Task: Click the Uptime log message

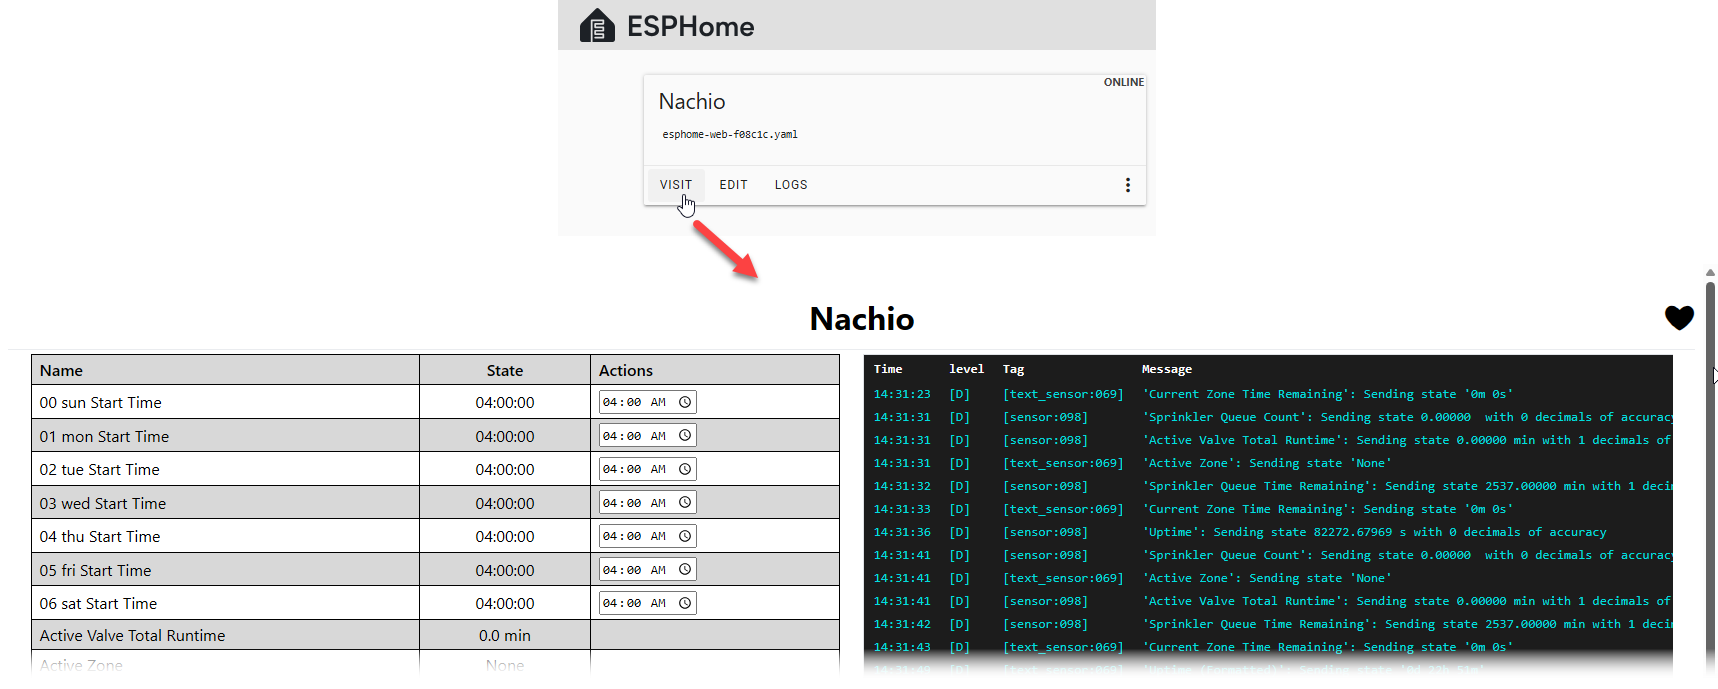Action: [x=1375, y=532]
